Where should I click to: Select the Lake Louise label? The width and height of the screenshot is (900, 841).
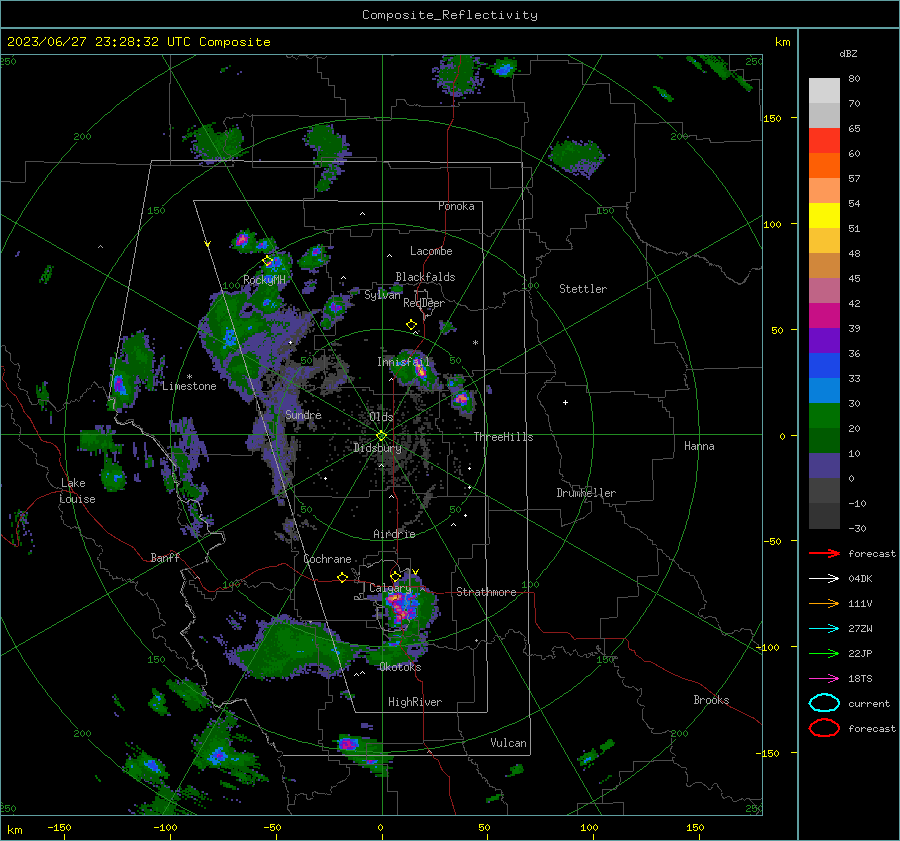click(x=77, y=491)
